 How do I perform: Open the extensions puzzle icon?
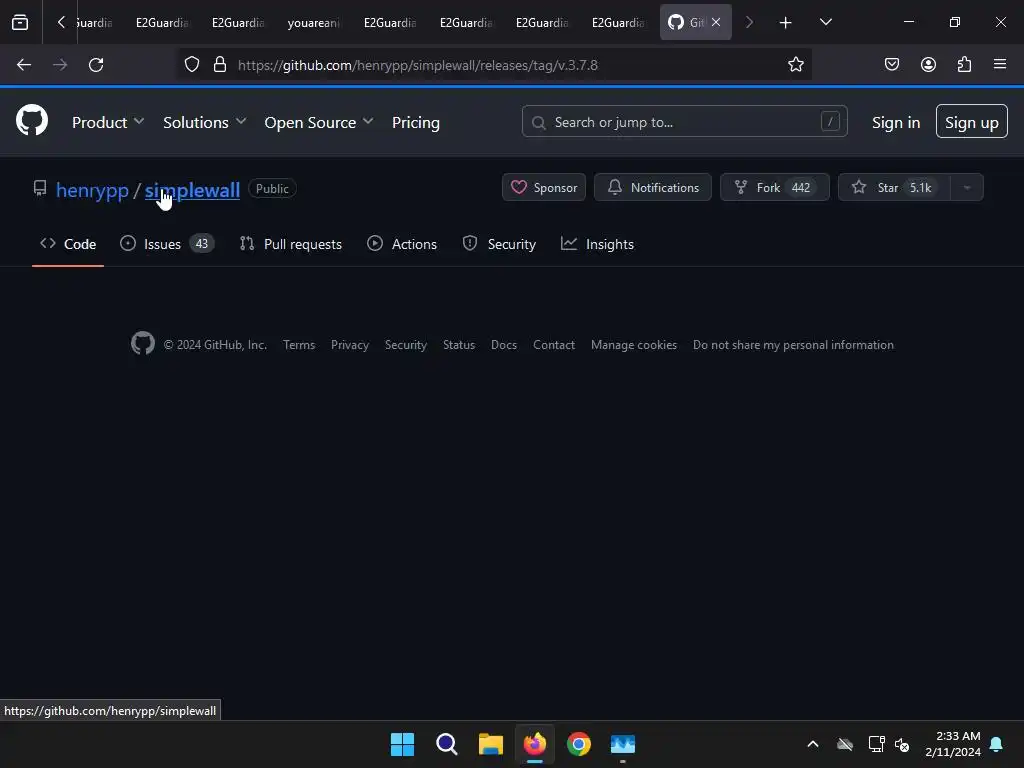(x=965, y=65)
